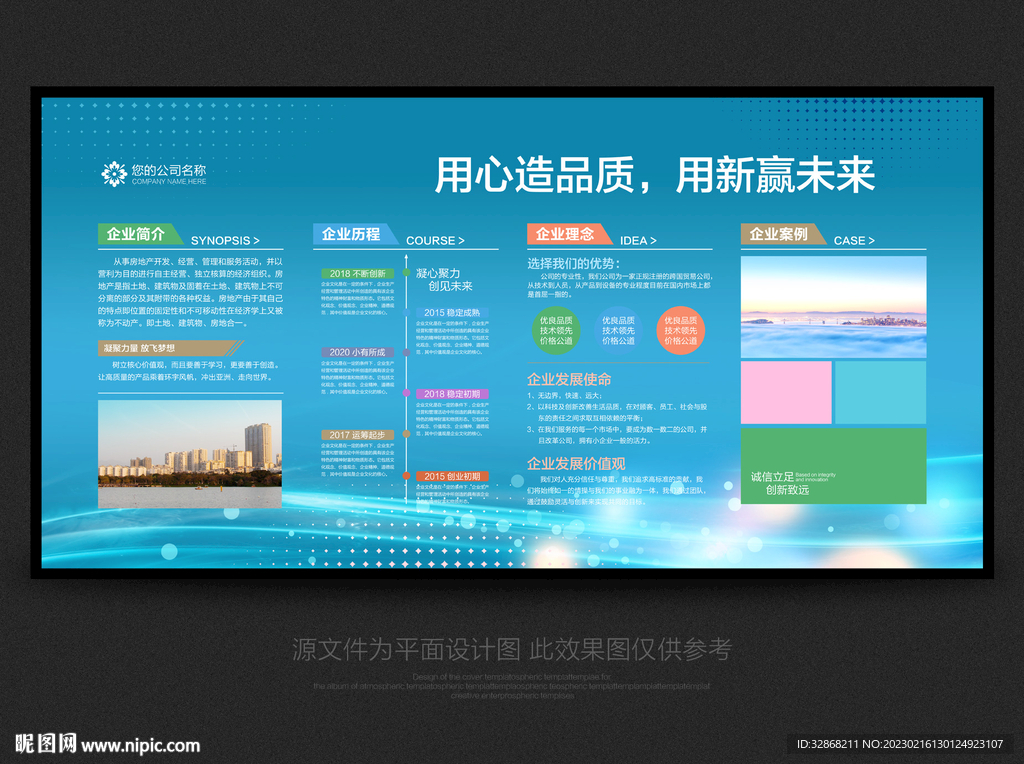Open the sky and clouds panorama image
Image resolution: width=1024 pixels, height=764 pixels.
833,307
